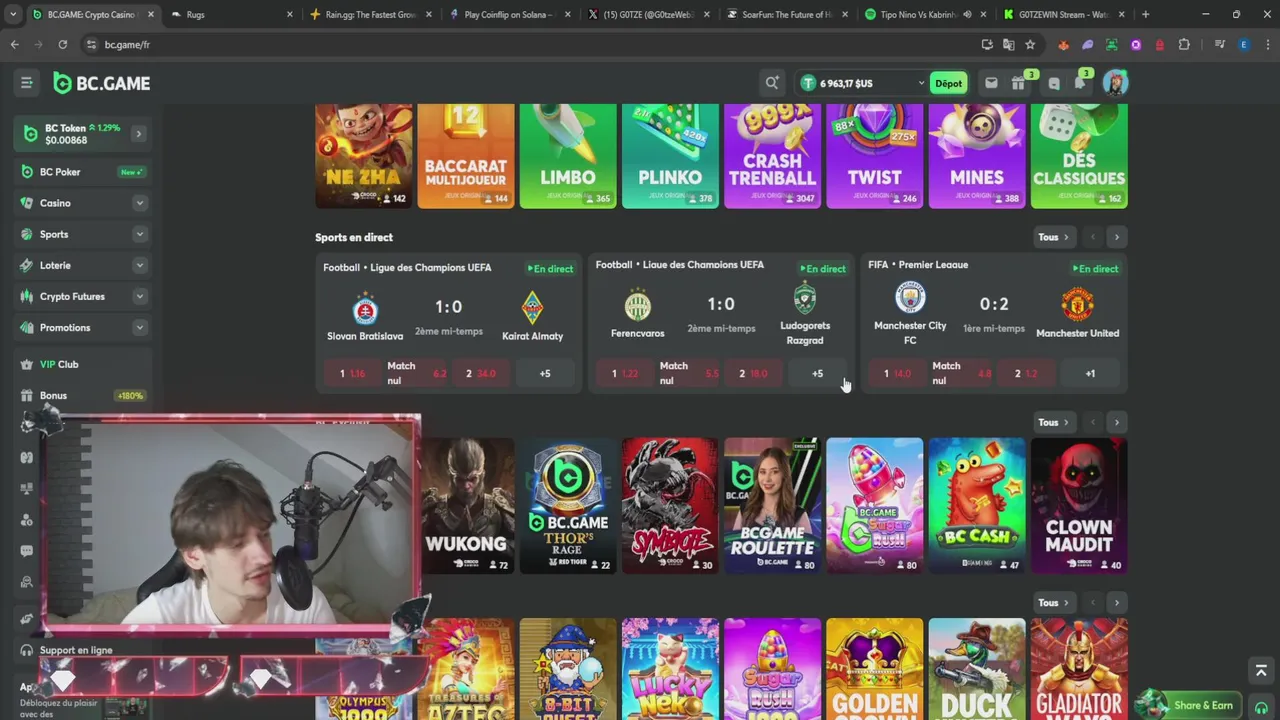The image size is (1280, 720).
Task: Click the Casino cards icon in sidebar
Action: pyautogui.click(x=27, y=203)
